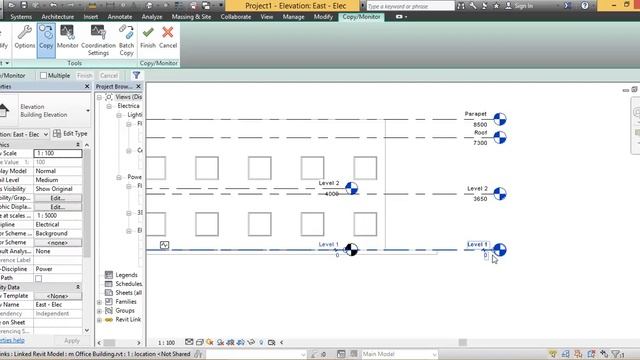Click the 1:100 scale in view bar

click(166, 342)
